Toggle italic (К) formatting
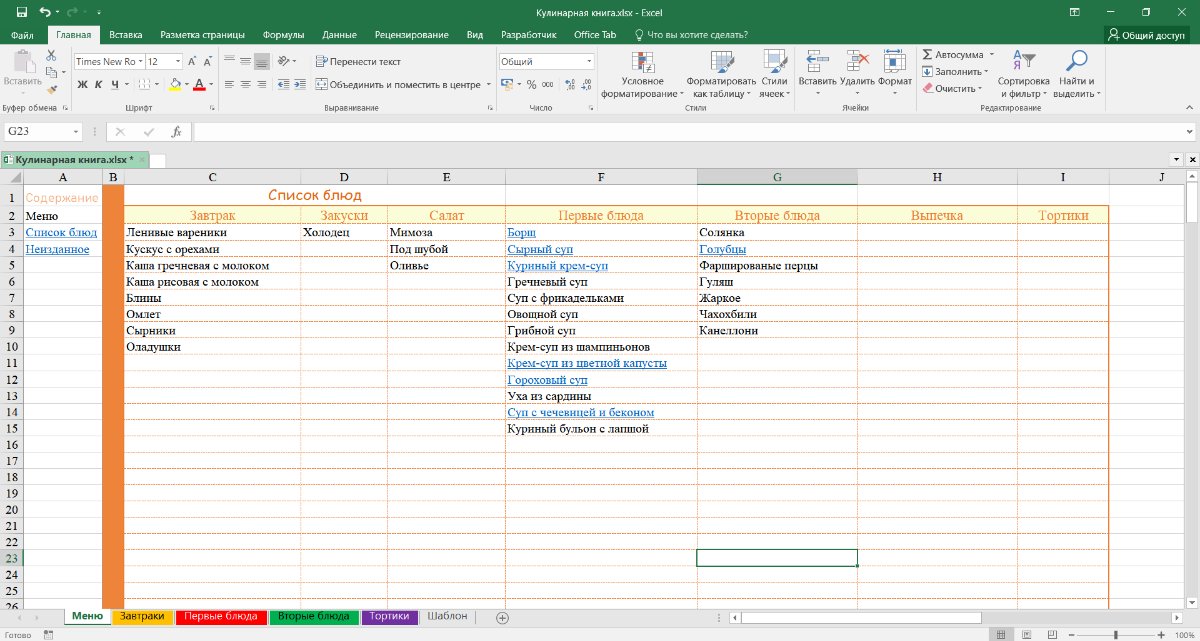 coord(99,85)
